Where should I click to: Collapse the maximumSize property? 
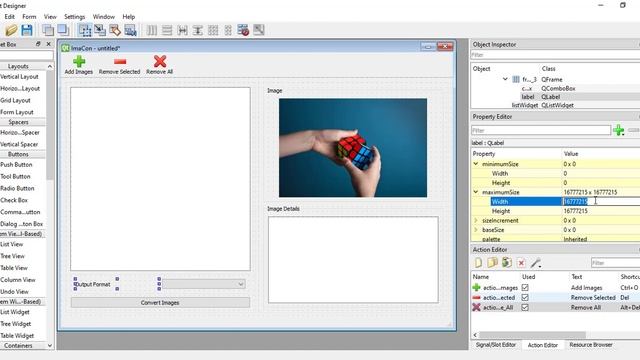click(x=476, y=192)
